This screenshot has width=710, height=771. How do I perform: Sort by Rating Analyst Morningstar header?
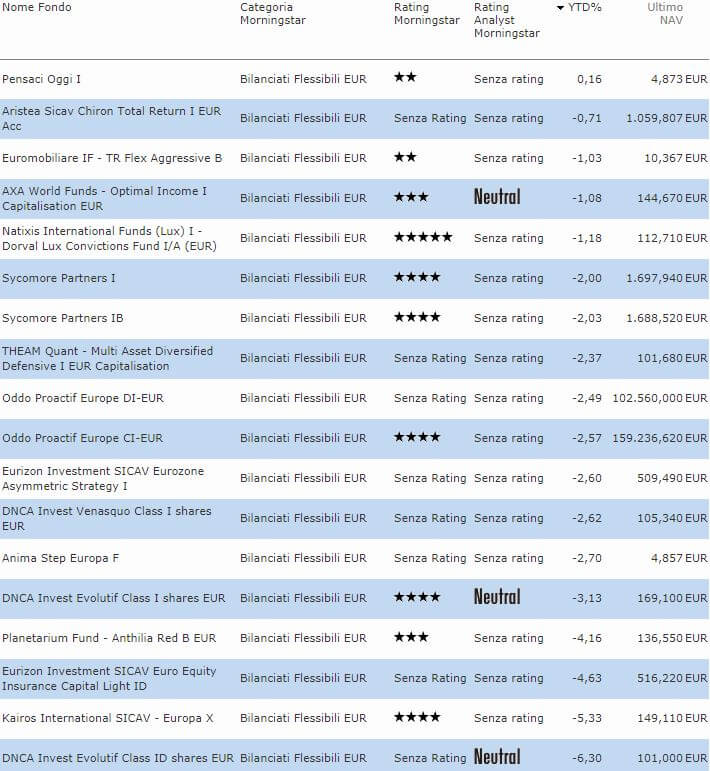tap(506, 20)
